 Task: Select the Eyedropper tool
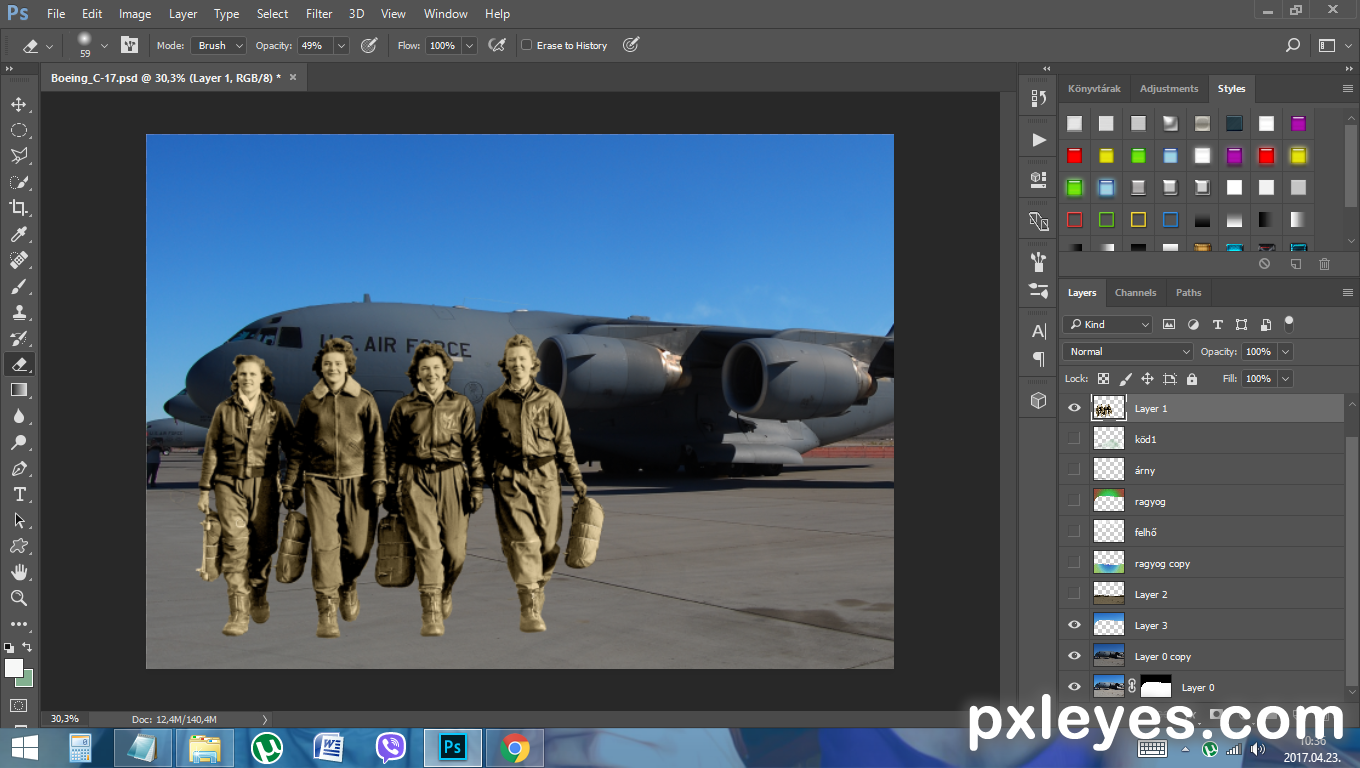pos(18,234)
